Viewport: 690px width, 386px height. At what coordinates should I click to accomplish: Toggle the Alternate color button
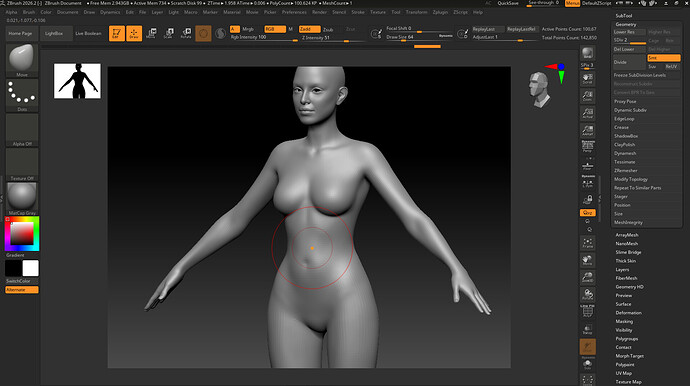point(22,290)
